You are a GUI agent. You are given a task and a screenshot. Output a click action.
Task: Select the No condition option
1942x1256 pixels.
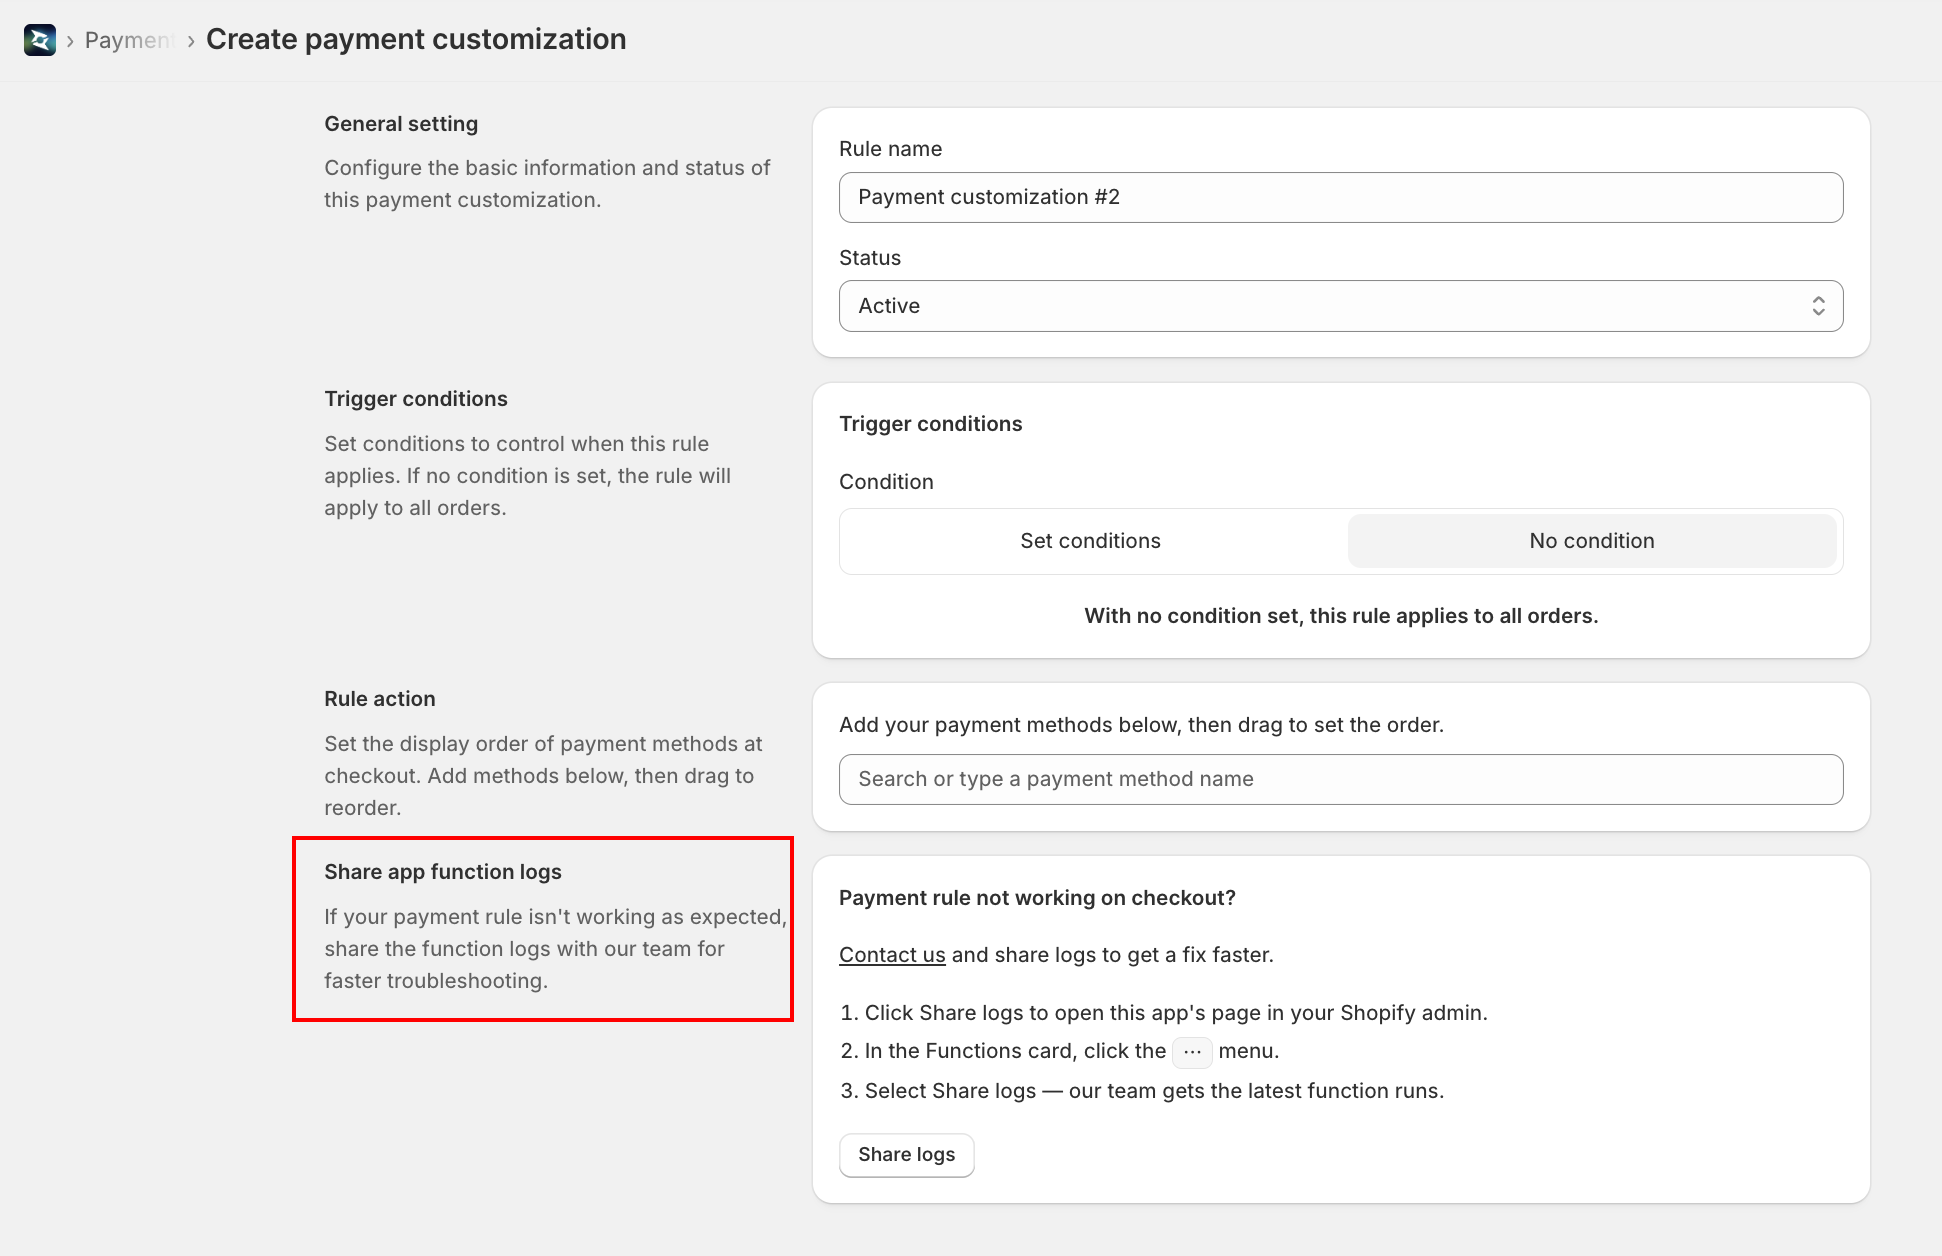(1592, 541)
